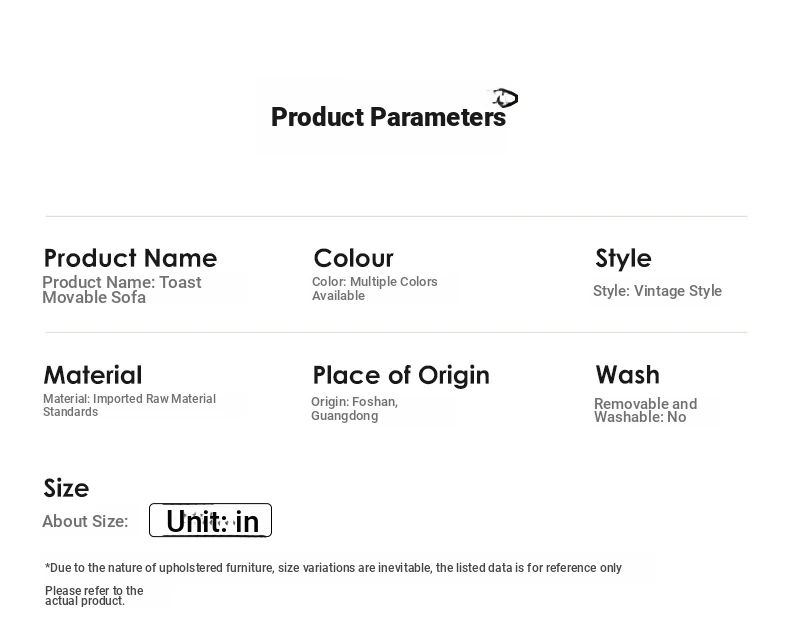The width and height of the screenshot is (790, 636).
Task: Click the Style heading
Action: pyautogui.click(x=623, y=258)
